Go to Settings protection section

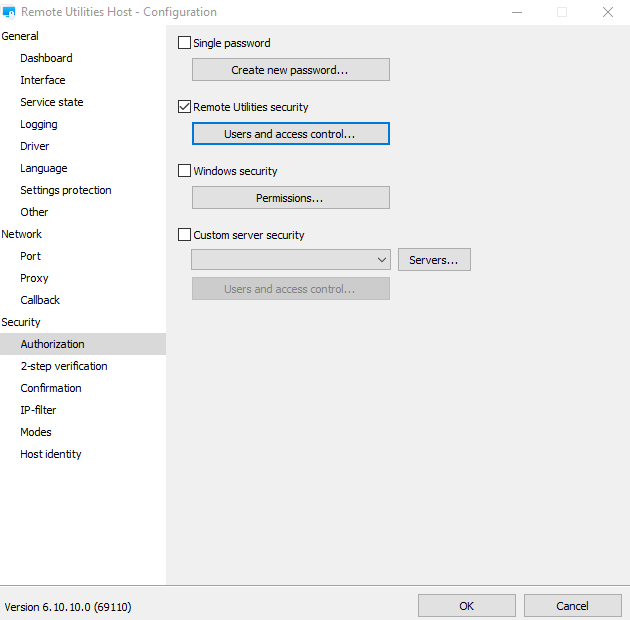pos(66,190)
